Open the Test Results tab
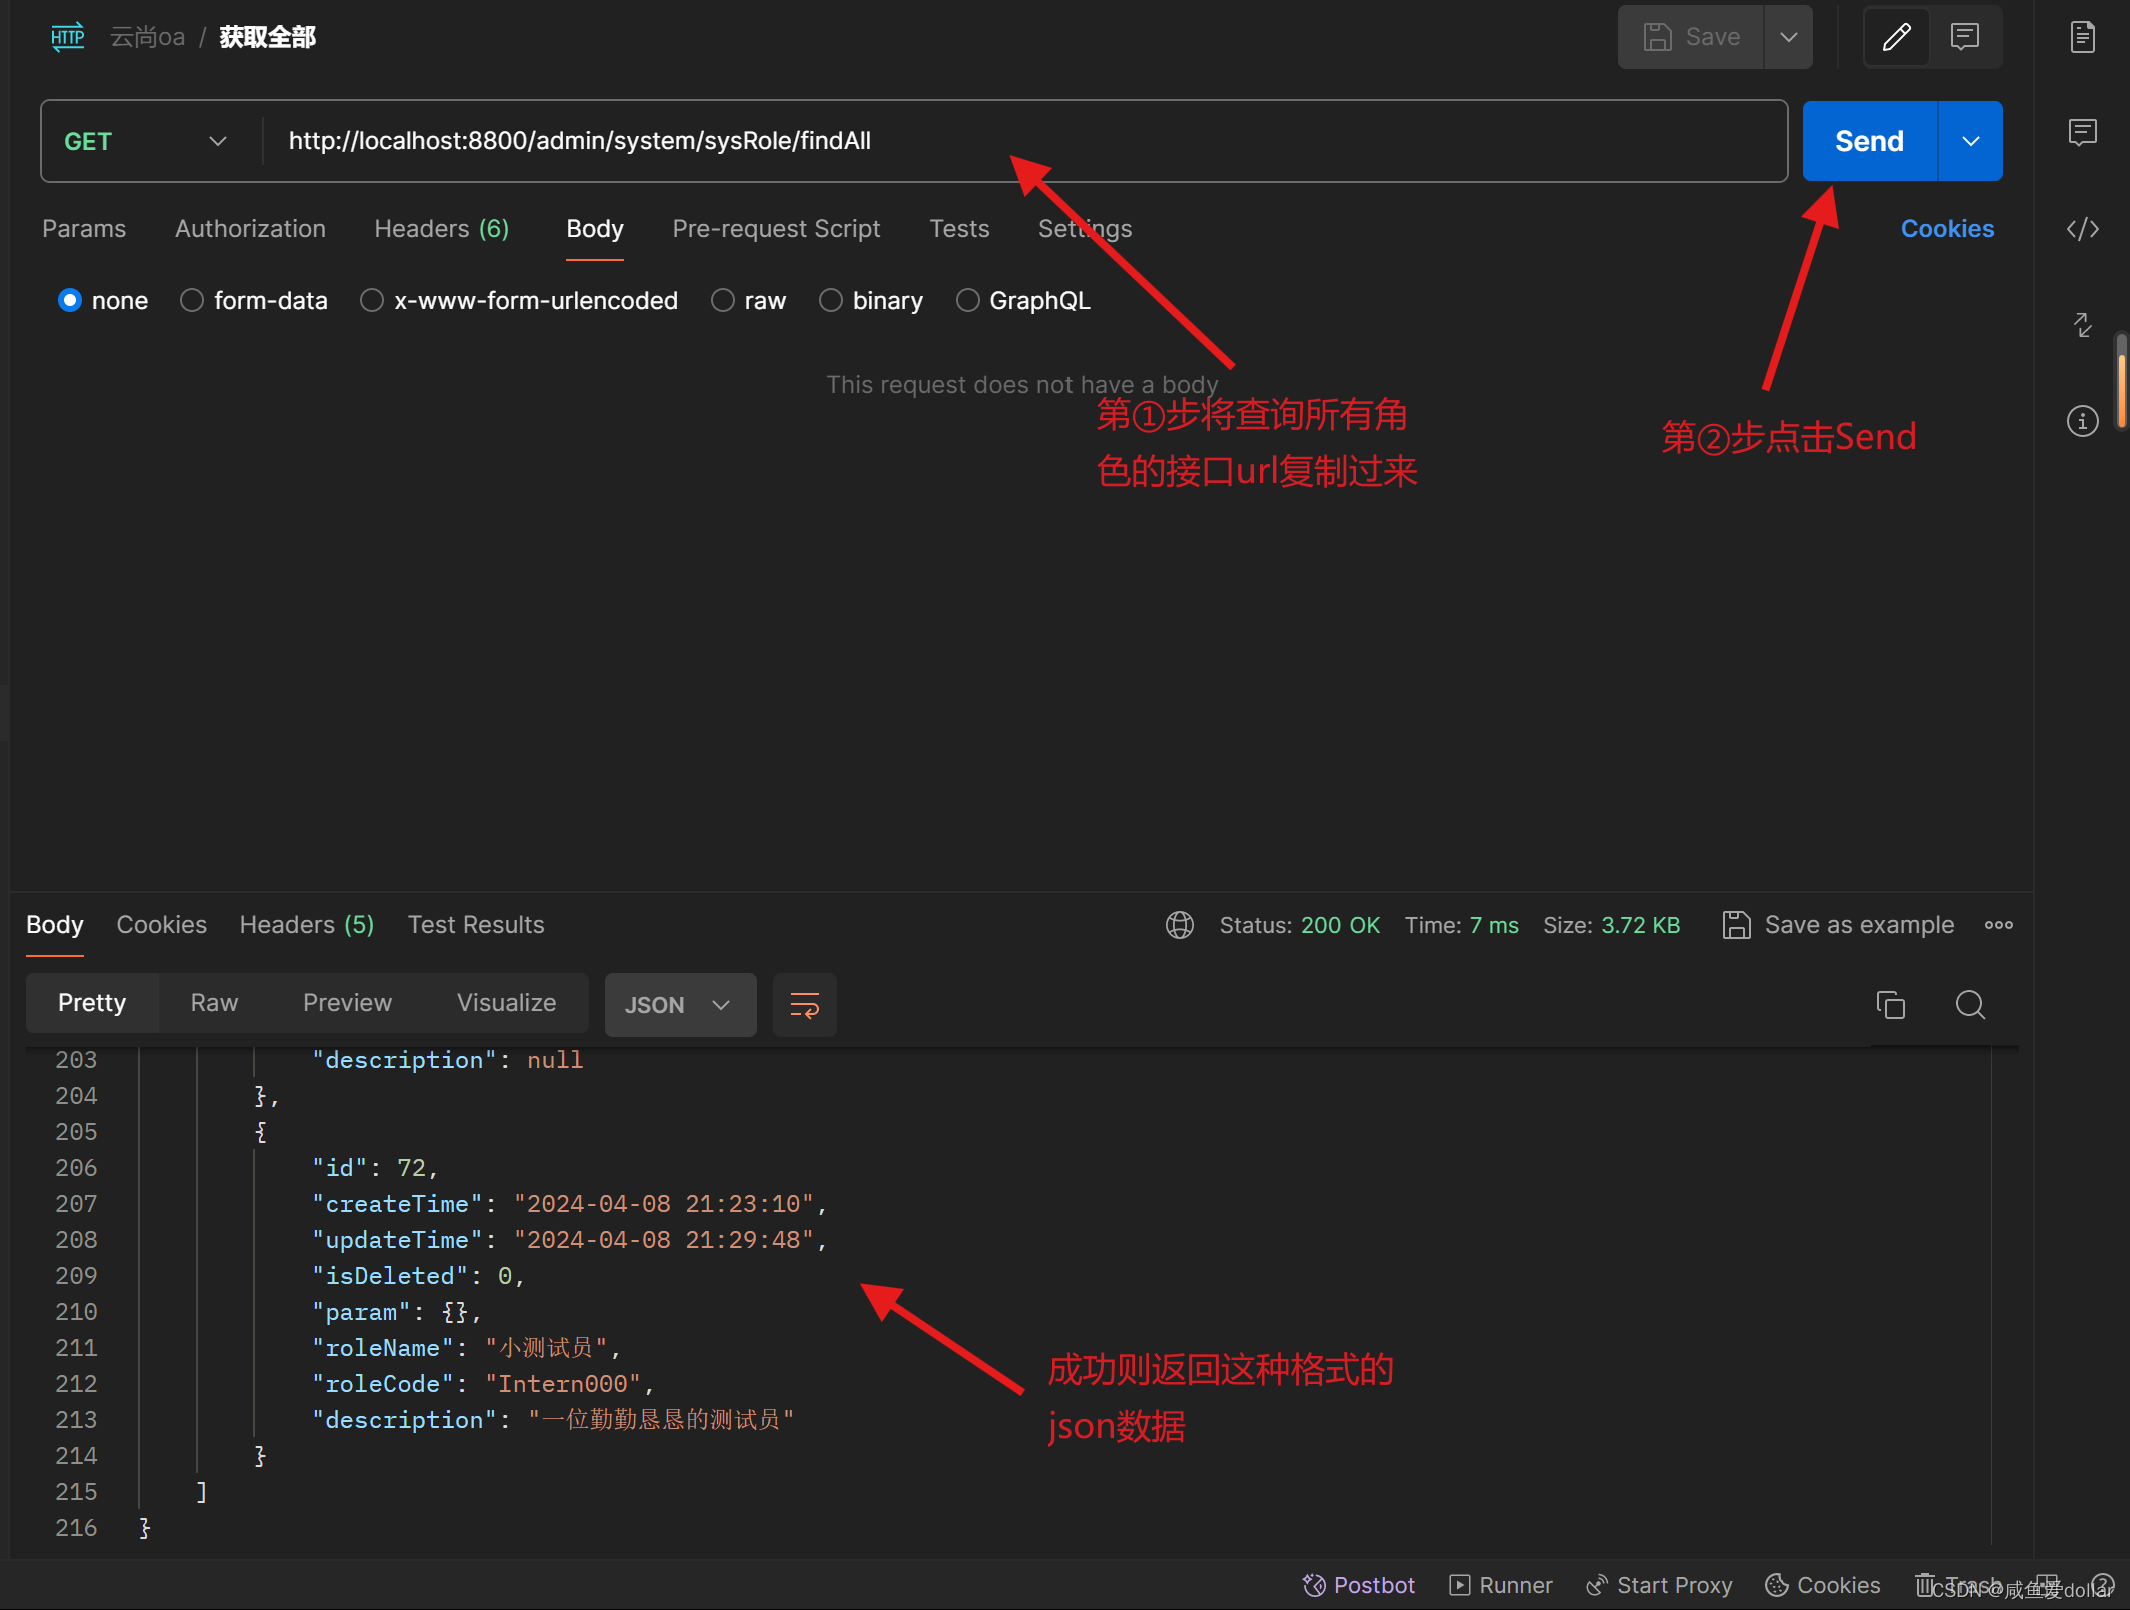Image resolution: width=2130 pixels, height=1610 pixels. click(476, 925)
